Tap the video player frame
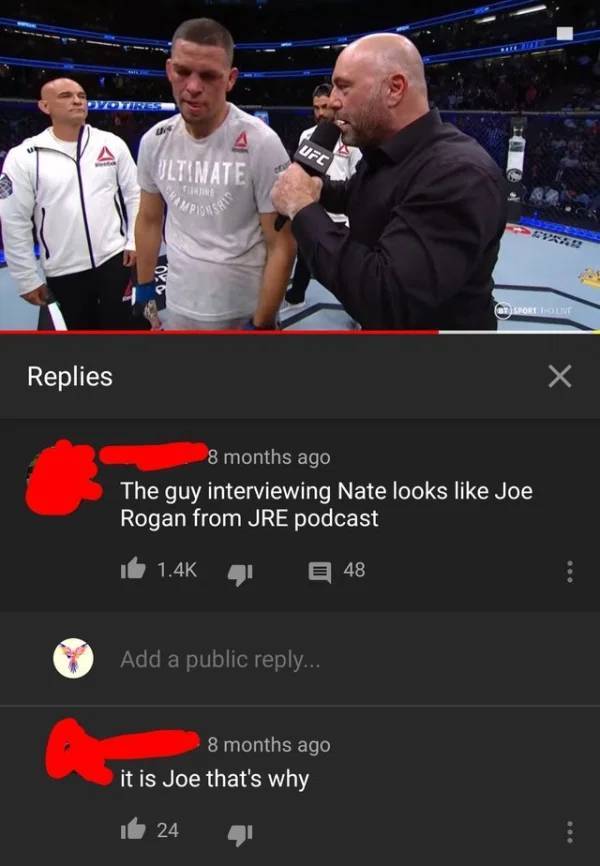 [300, 165]
